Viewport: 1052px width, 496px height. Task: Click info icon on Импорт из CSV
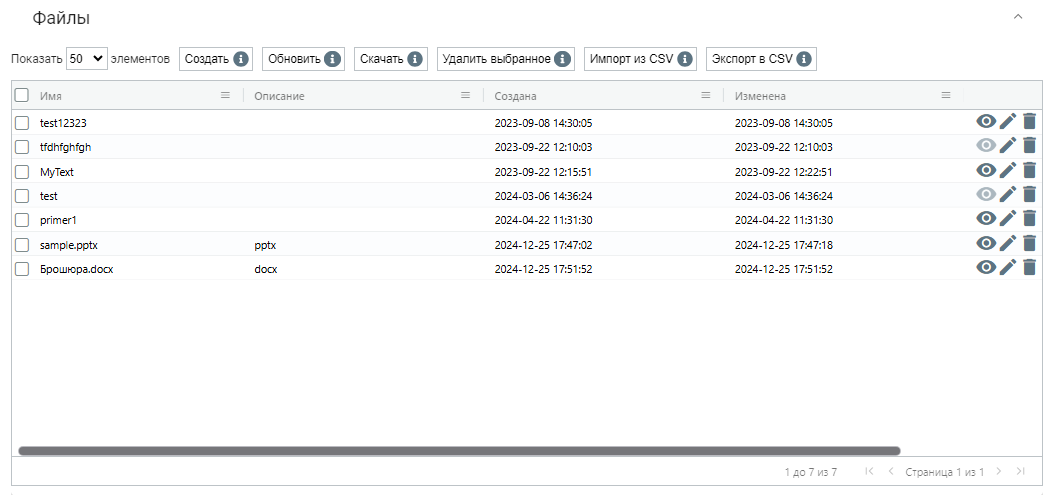click(x=684, y=59)
